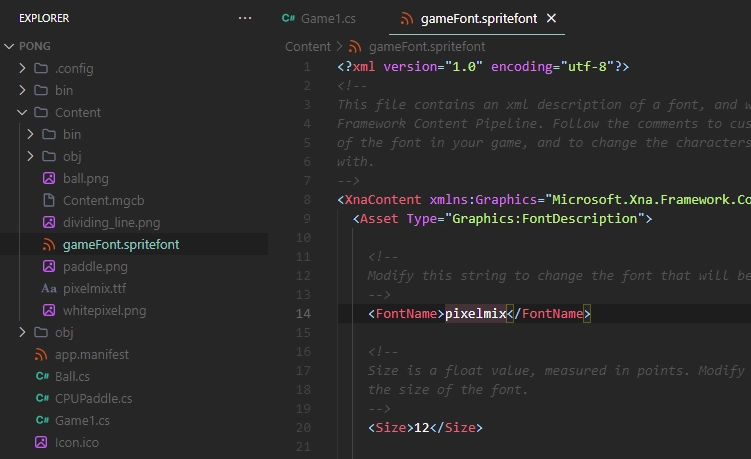Open dividing_line.png in the explorer

point(112,222)
